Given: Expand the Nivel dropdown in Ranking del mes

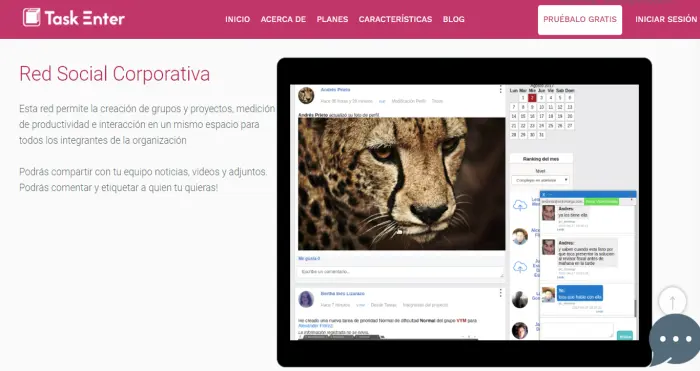Looking at the screenshot, I should pyautogui.click(x=540, y=180).
